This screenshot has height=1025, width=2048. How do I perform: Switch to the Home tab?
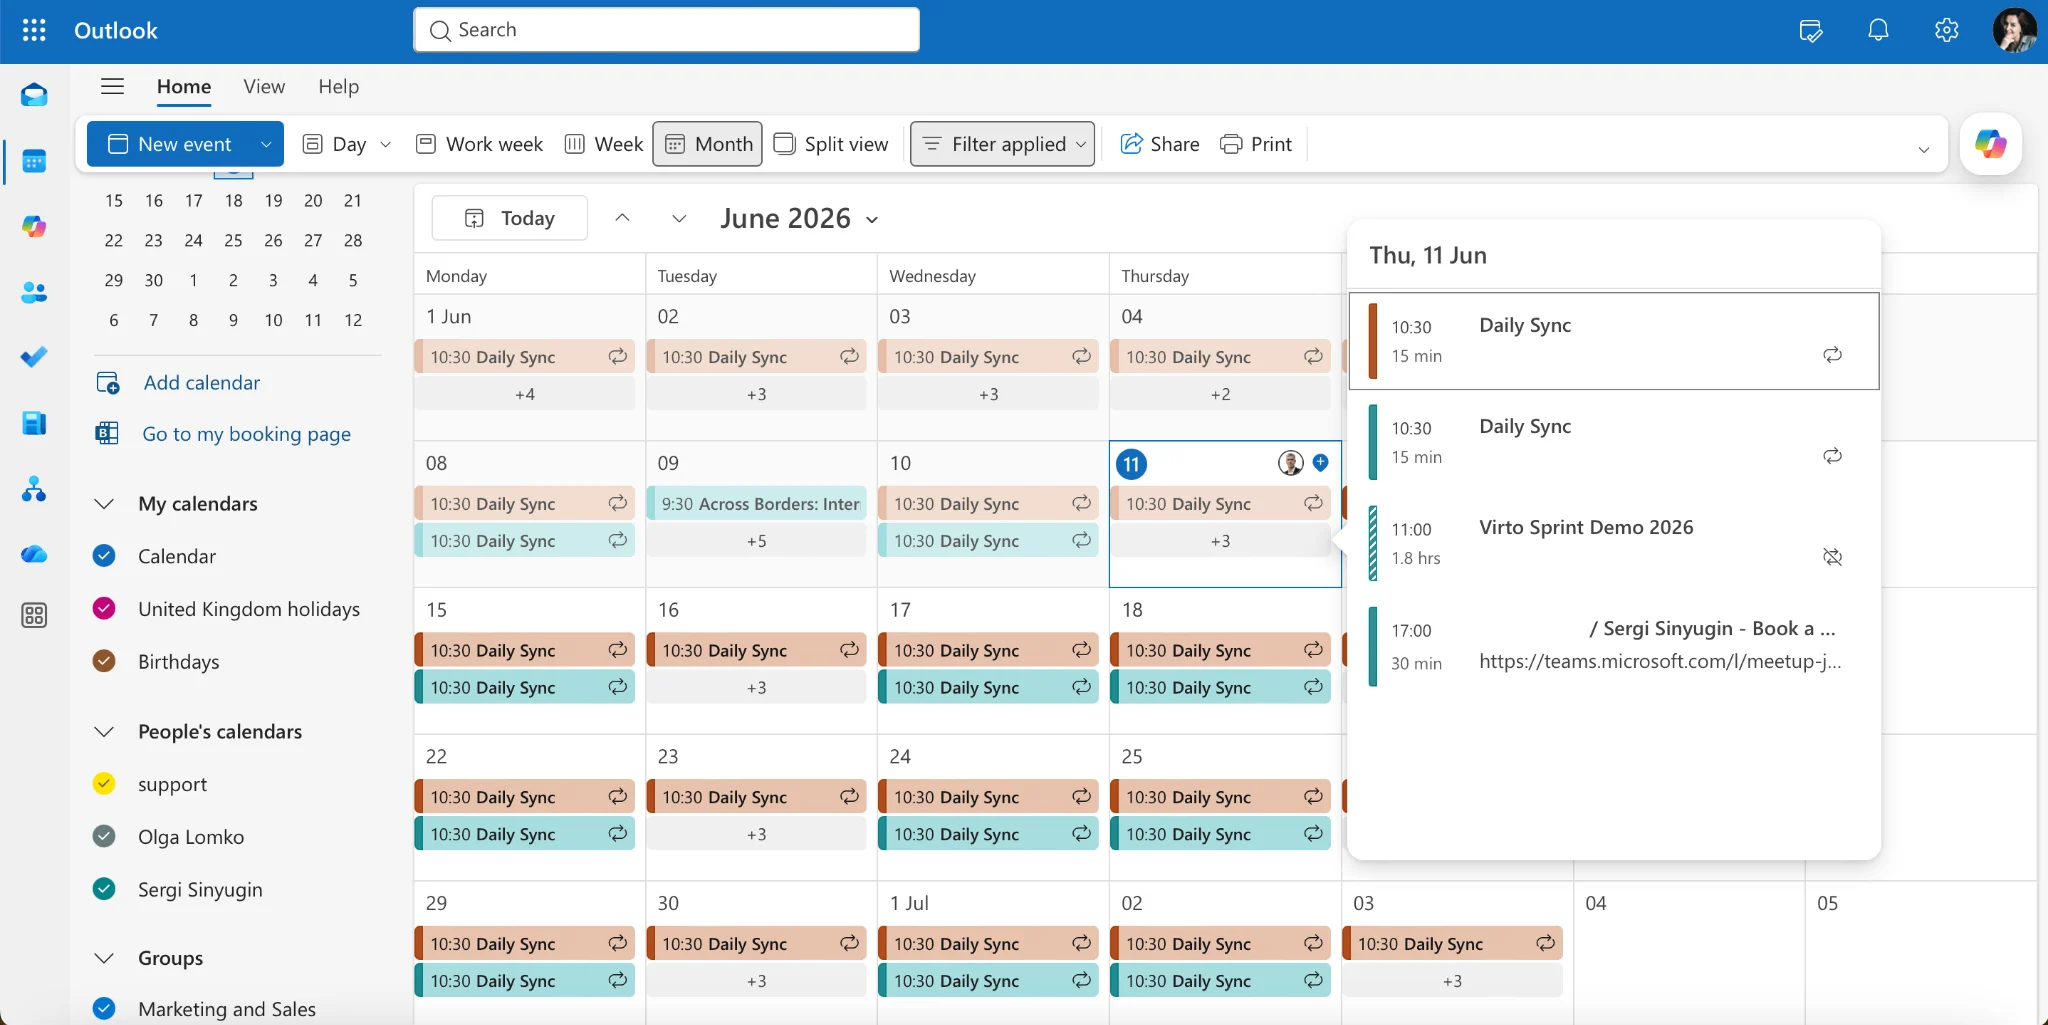point(184,87)
